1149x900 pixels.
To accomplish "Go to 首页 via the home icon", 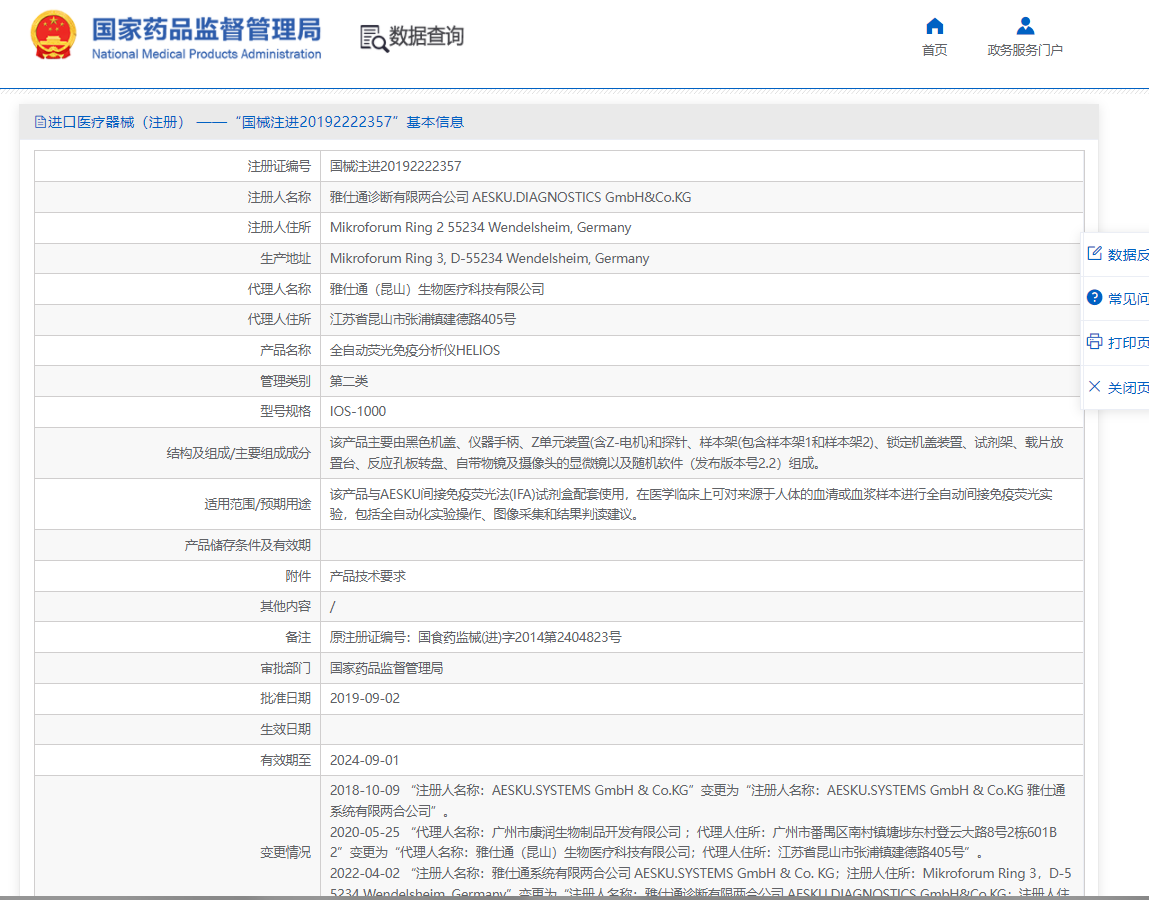I will (934, 26).
